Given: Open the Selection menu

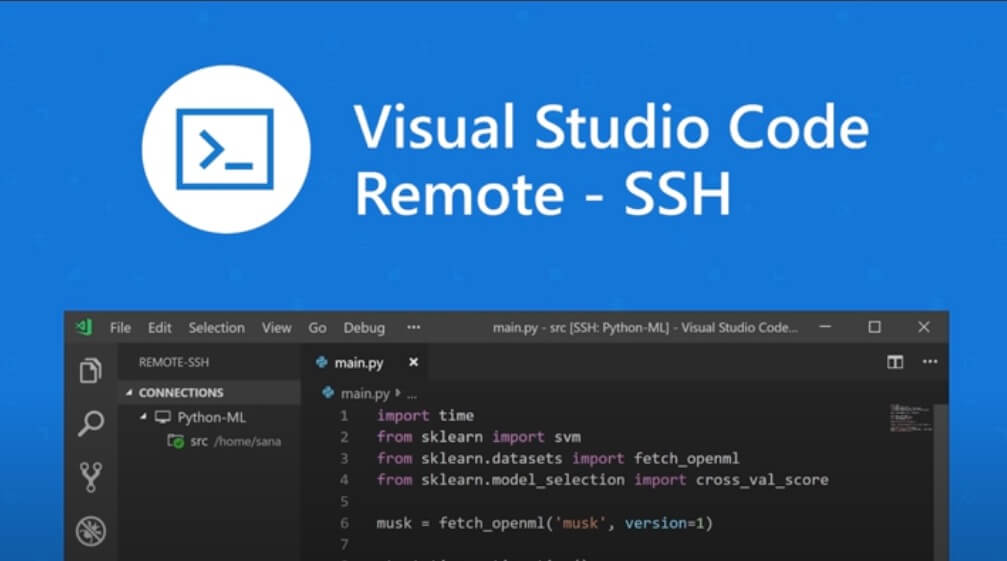Looking at the screenshot, I should [216, 328].
